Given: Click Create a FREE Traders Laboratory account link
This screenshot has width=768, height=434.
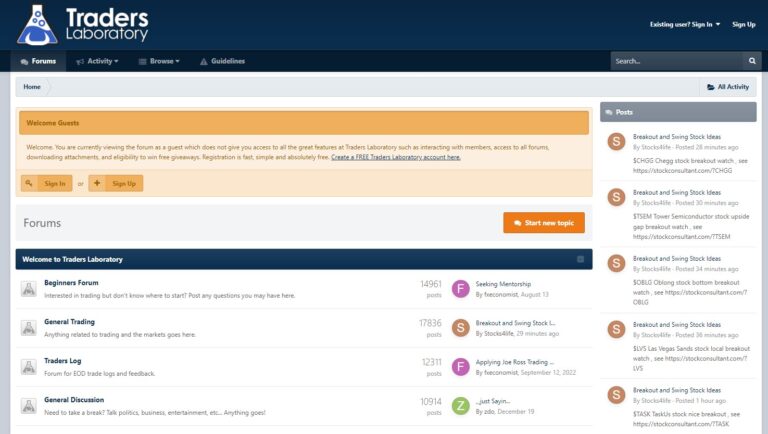Looking at the screenshot, I should point(396,157).
